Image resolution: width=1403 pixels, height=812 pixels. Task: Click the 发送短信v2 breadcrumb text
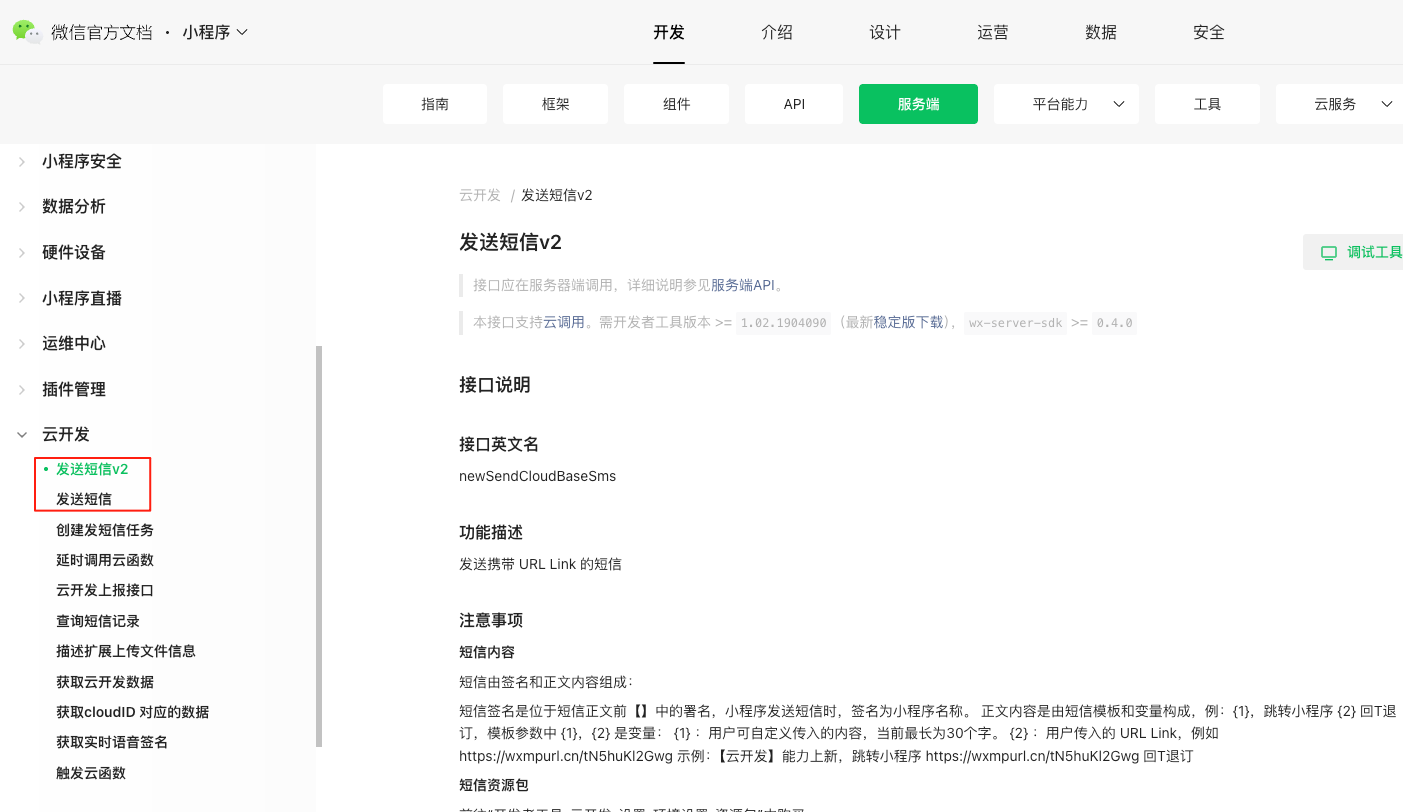557,195
